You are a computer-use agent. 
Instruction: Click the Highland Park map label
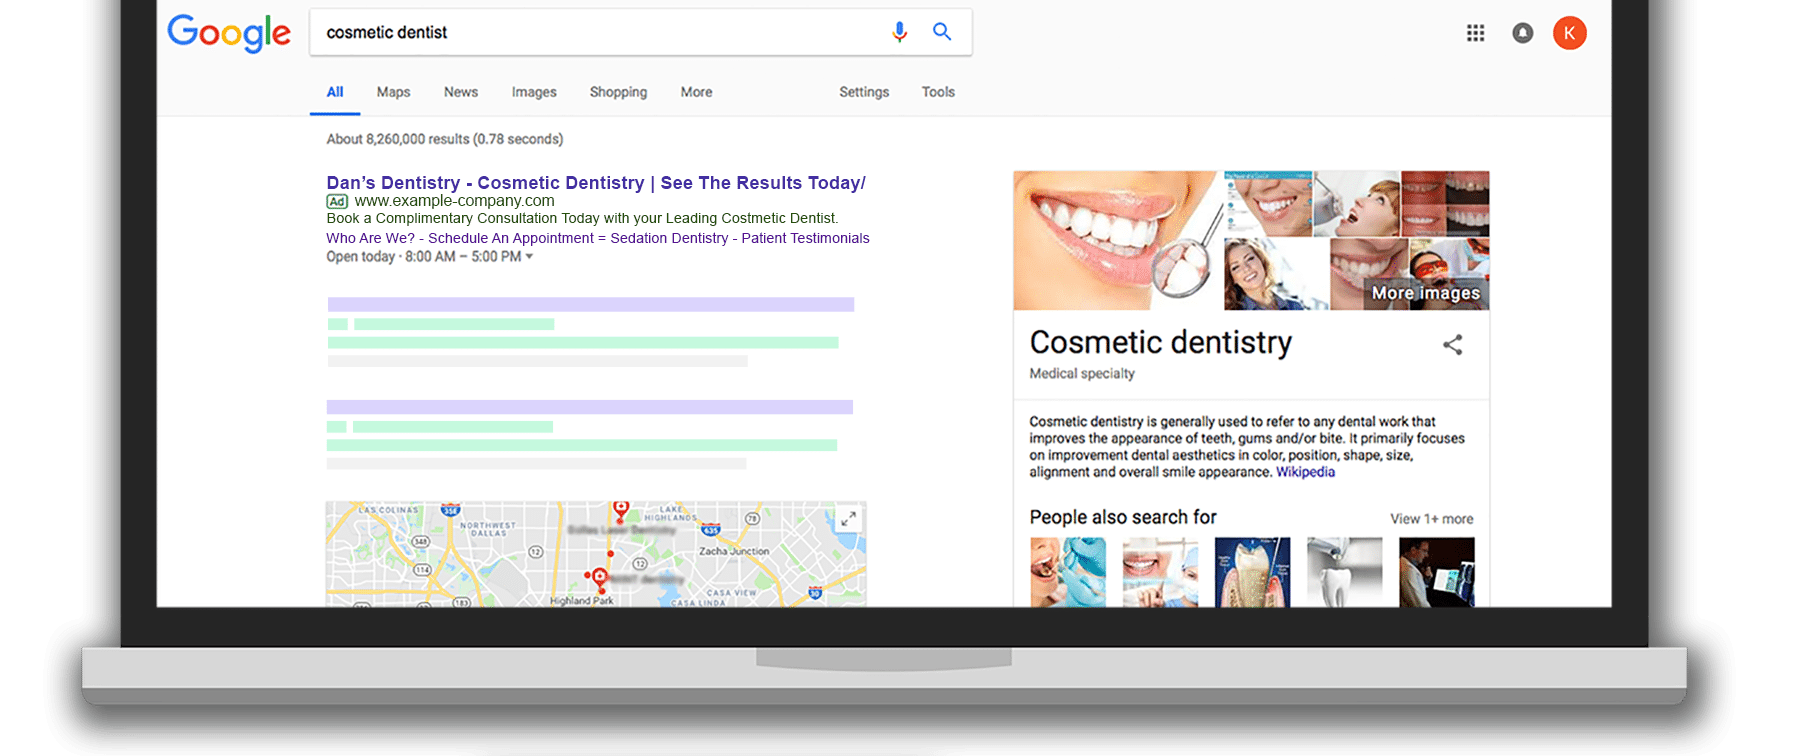(581, 601)
